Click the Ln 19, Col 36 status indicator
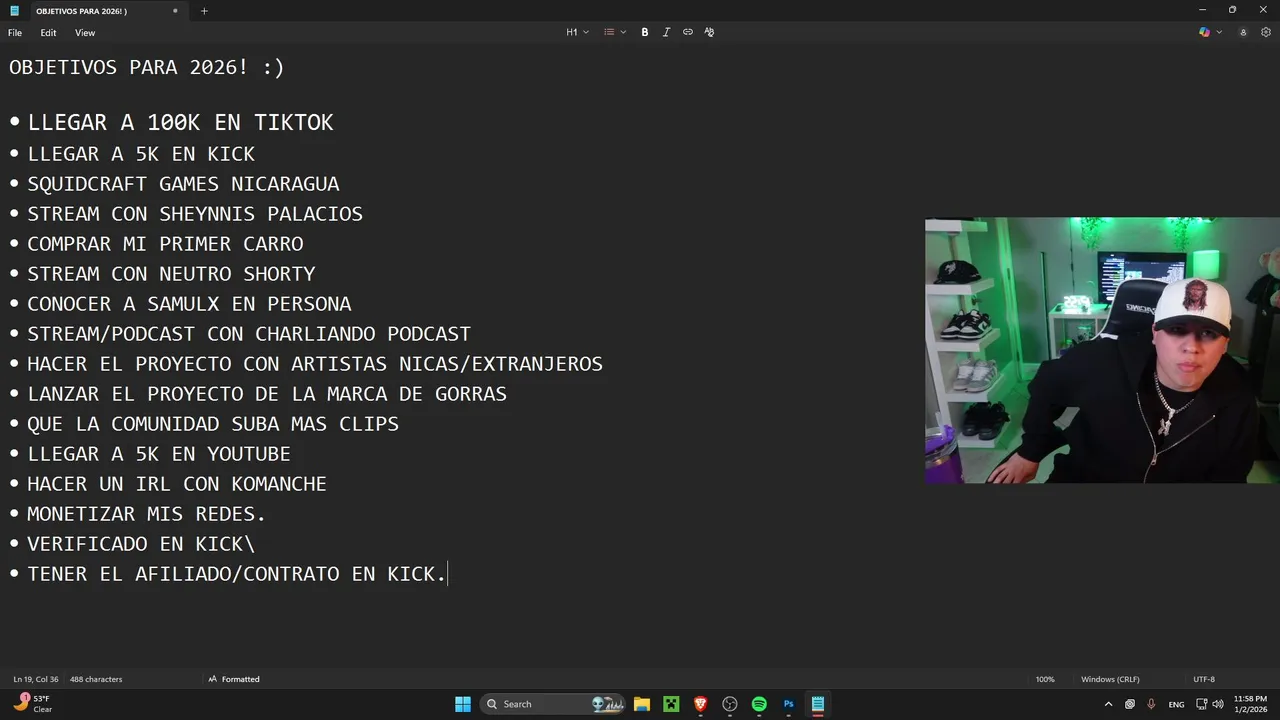1280x720 pixels. point(36,679)
